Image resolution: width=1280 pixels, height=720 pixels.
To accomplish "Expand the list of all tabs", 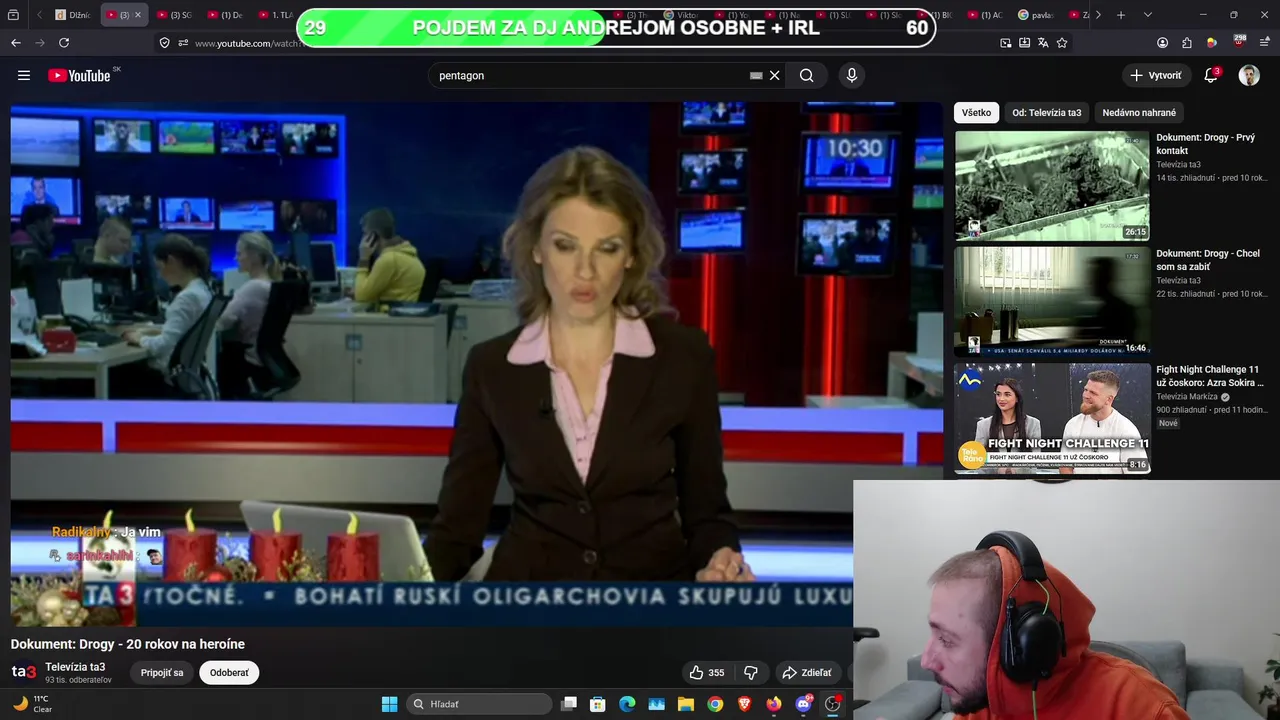I will 1148,15.
